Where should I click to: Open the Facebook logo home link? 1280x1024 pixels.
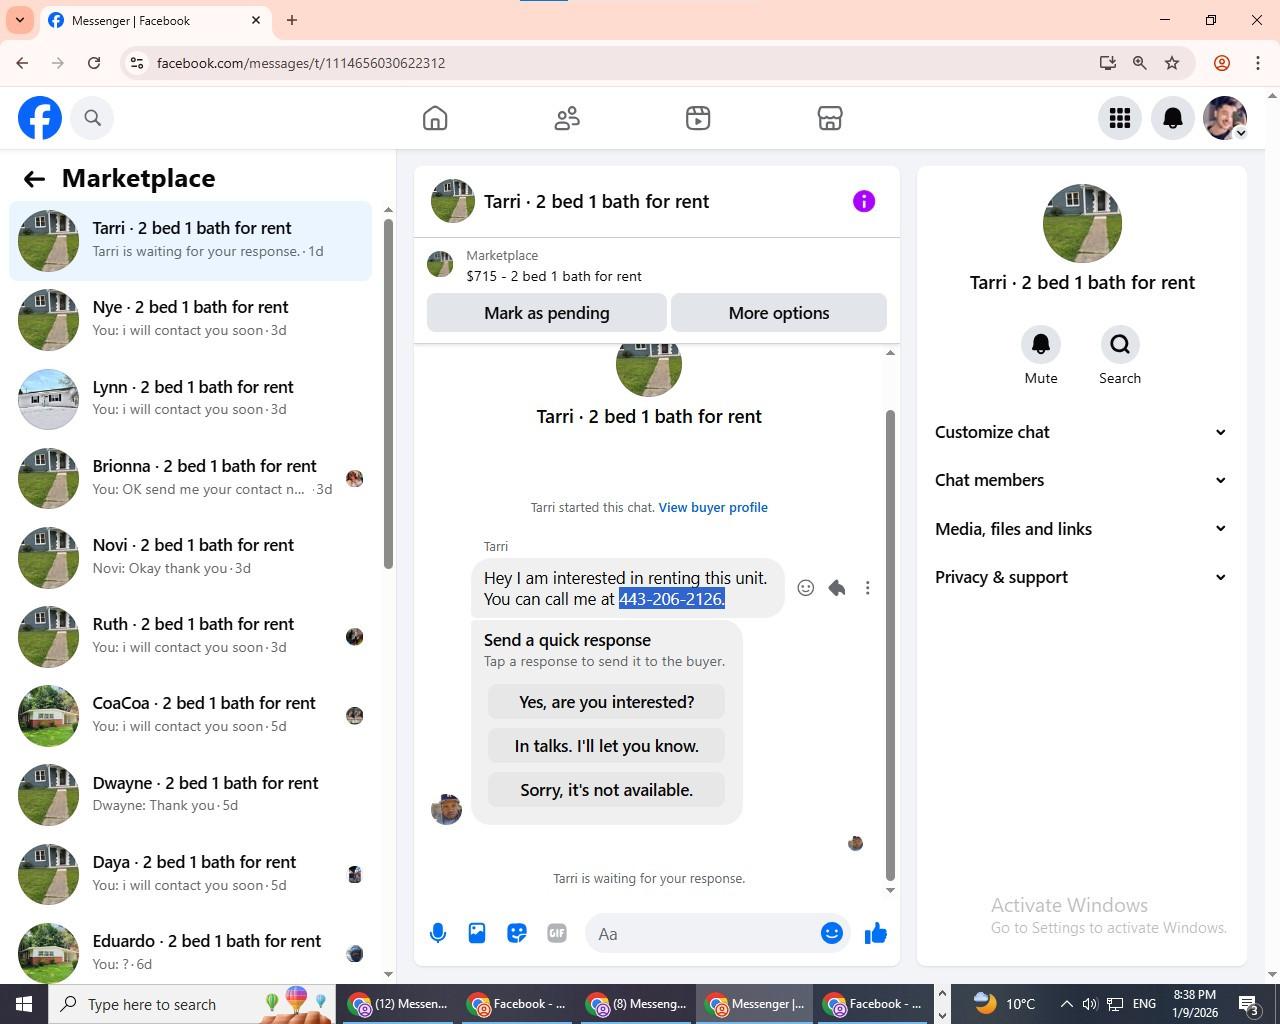(40, 118)
